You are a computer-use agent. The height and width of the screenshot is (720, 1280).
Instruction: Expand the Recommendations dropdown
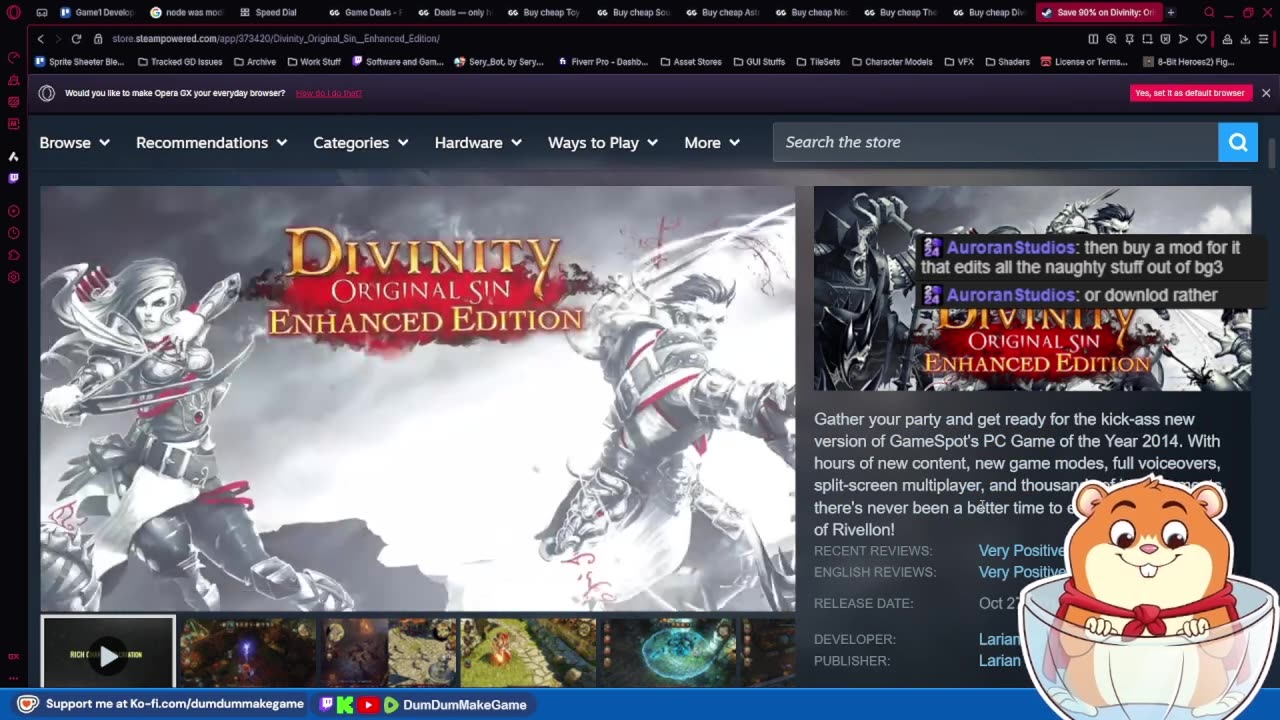click(x=211, y=143)
